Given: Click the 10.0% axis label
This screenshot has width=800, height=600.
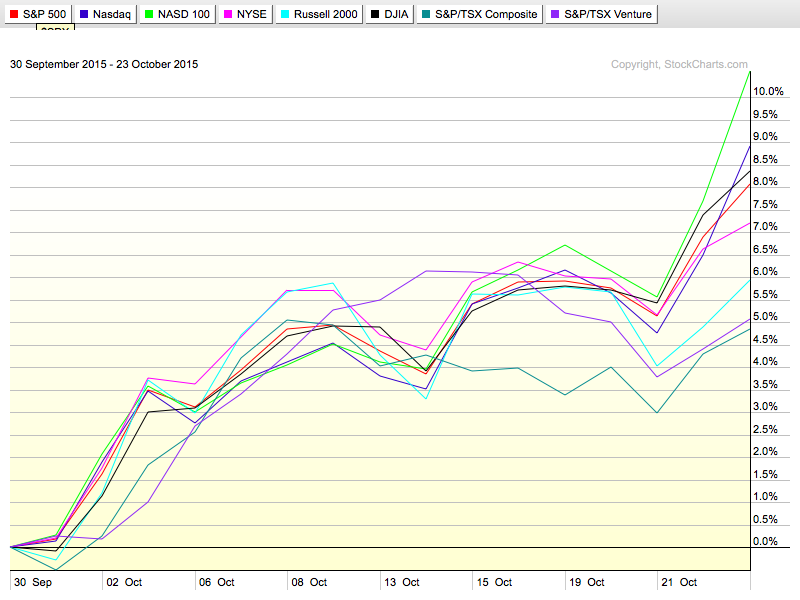Looking at the screenshot, I should (x=768, y=91).
